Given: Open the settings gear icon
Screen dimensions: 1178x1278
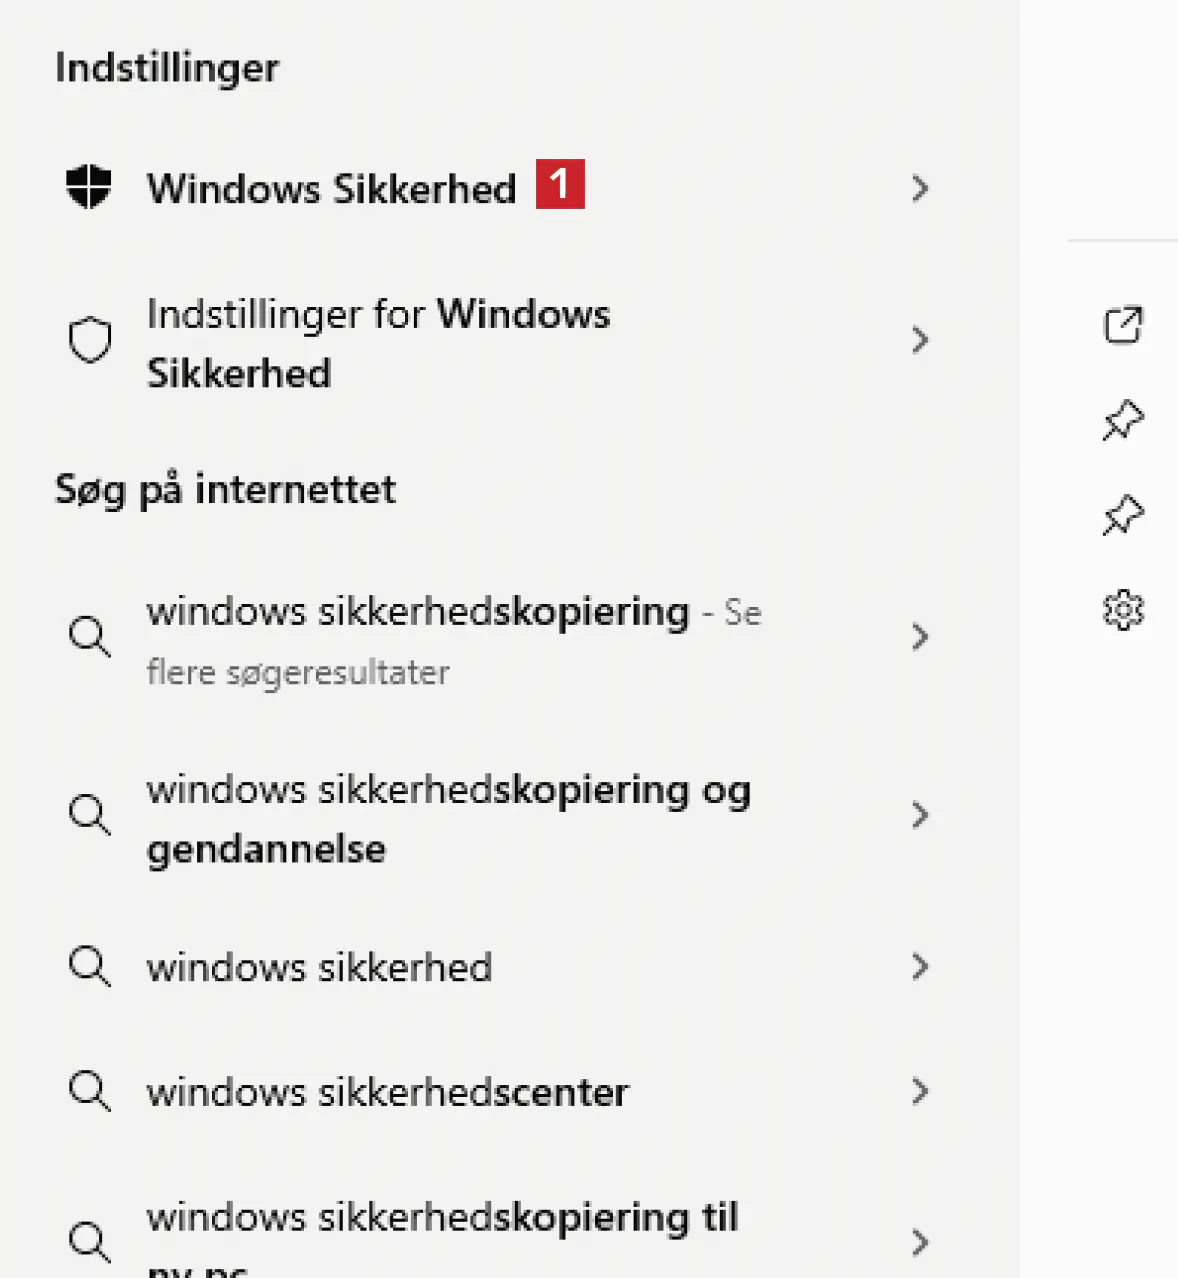Looking at the screenshot, I should point(1122,610).
